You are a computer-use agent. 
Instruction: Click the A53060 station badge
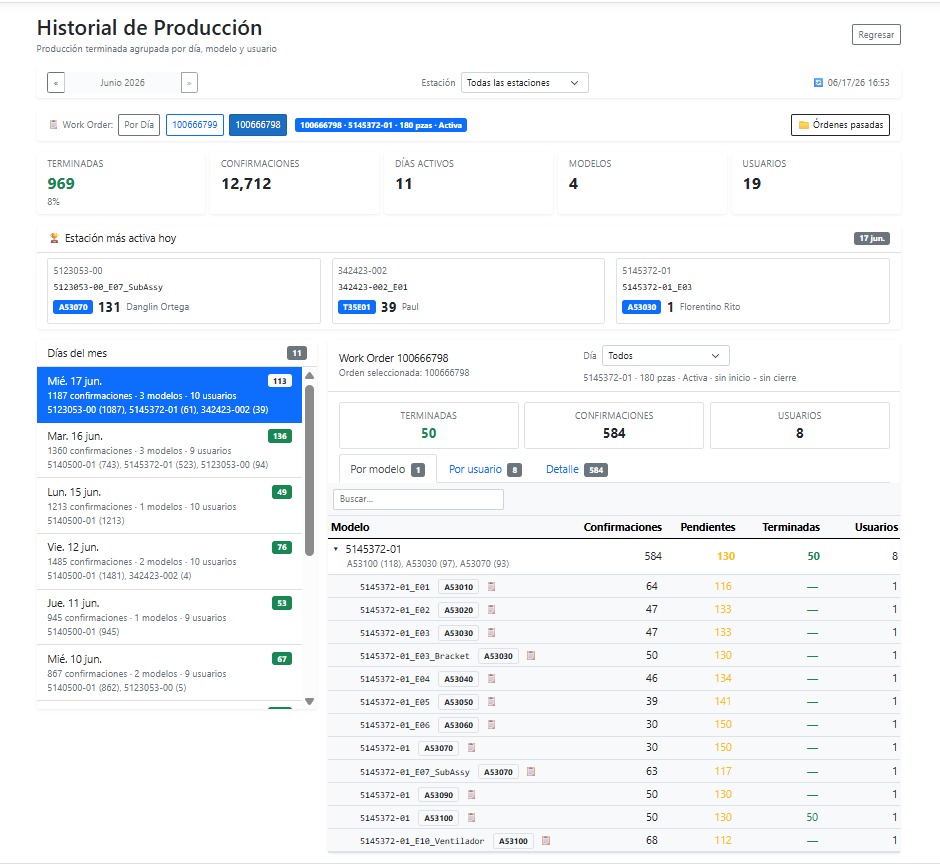tap(459, 725)
